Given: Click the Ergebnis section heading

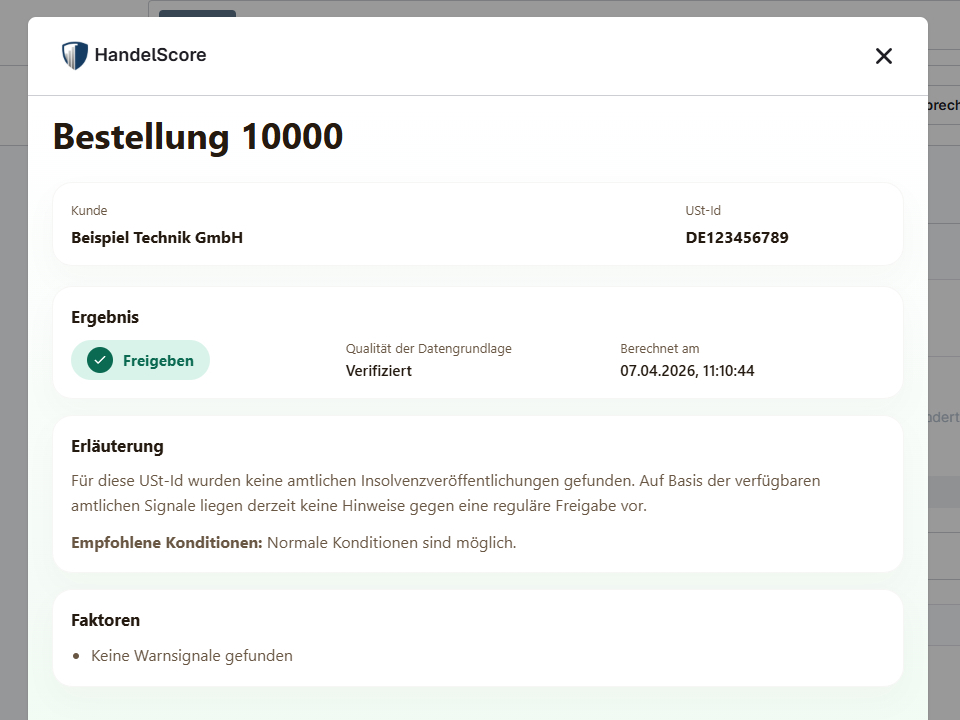Looking at the screenshot, I should [105, 317].
